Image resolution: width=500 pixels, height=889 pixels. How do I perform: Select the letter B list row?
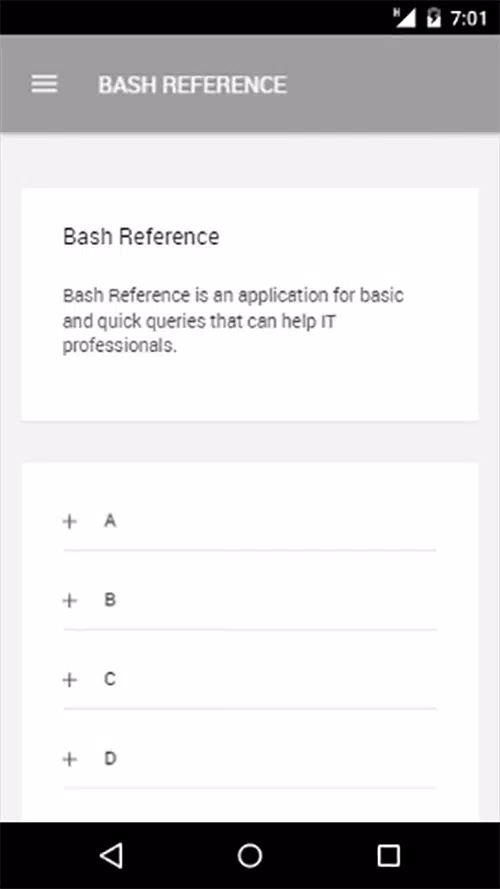click(250, 600)
